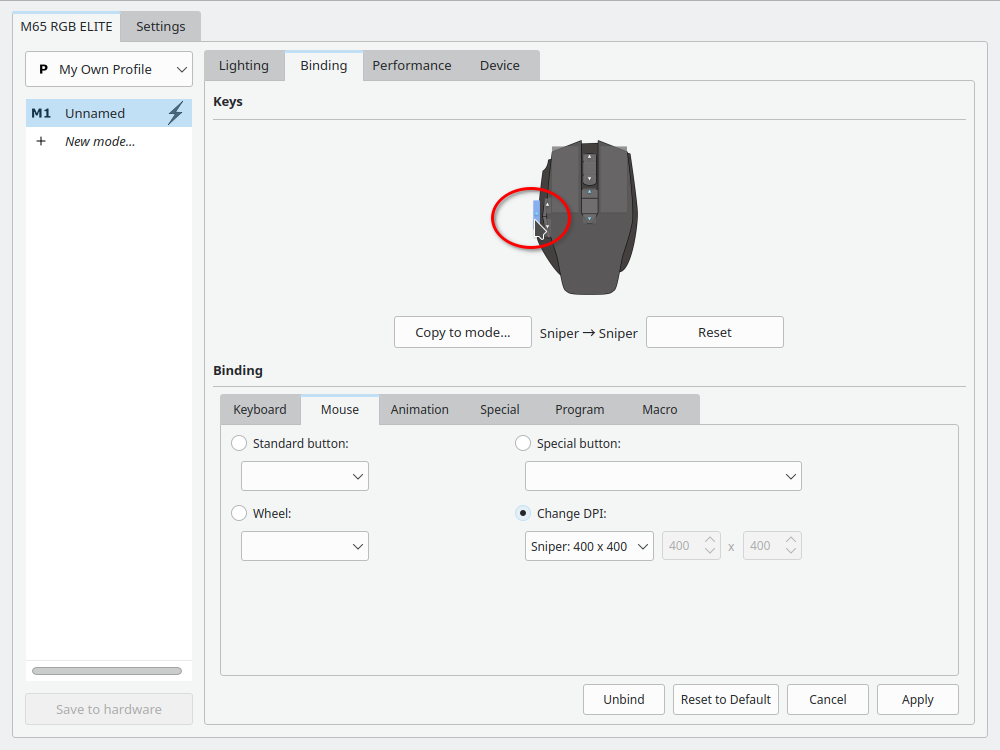The width and height of the screenshot is (1000, 750).
Task: Open the Lighting tab
Action: point(244,65)
